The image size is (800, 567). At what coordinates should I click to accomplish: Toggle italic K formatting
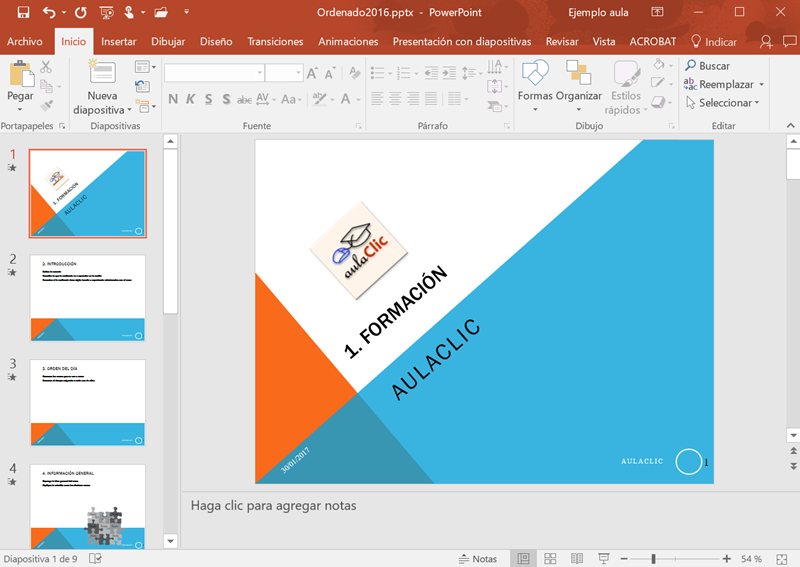click(x=190, y=99)
